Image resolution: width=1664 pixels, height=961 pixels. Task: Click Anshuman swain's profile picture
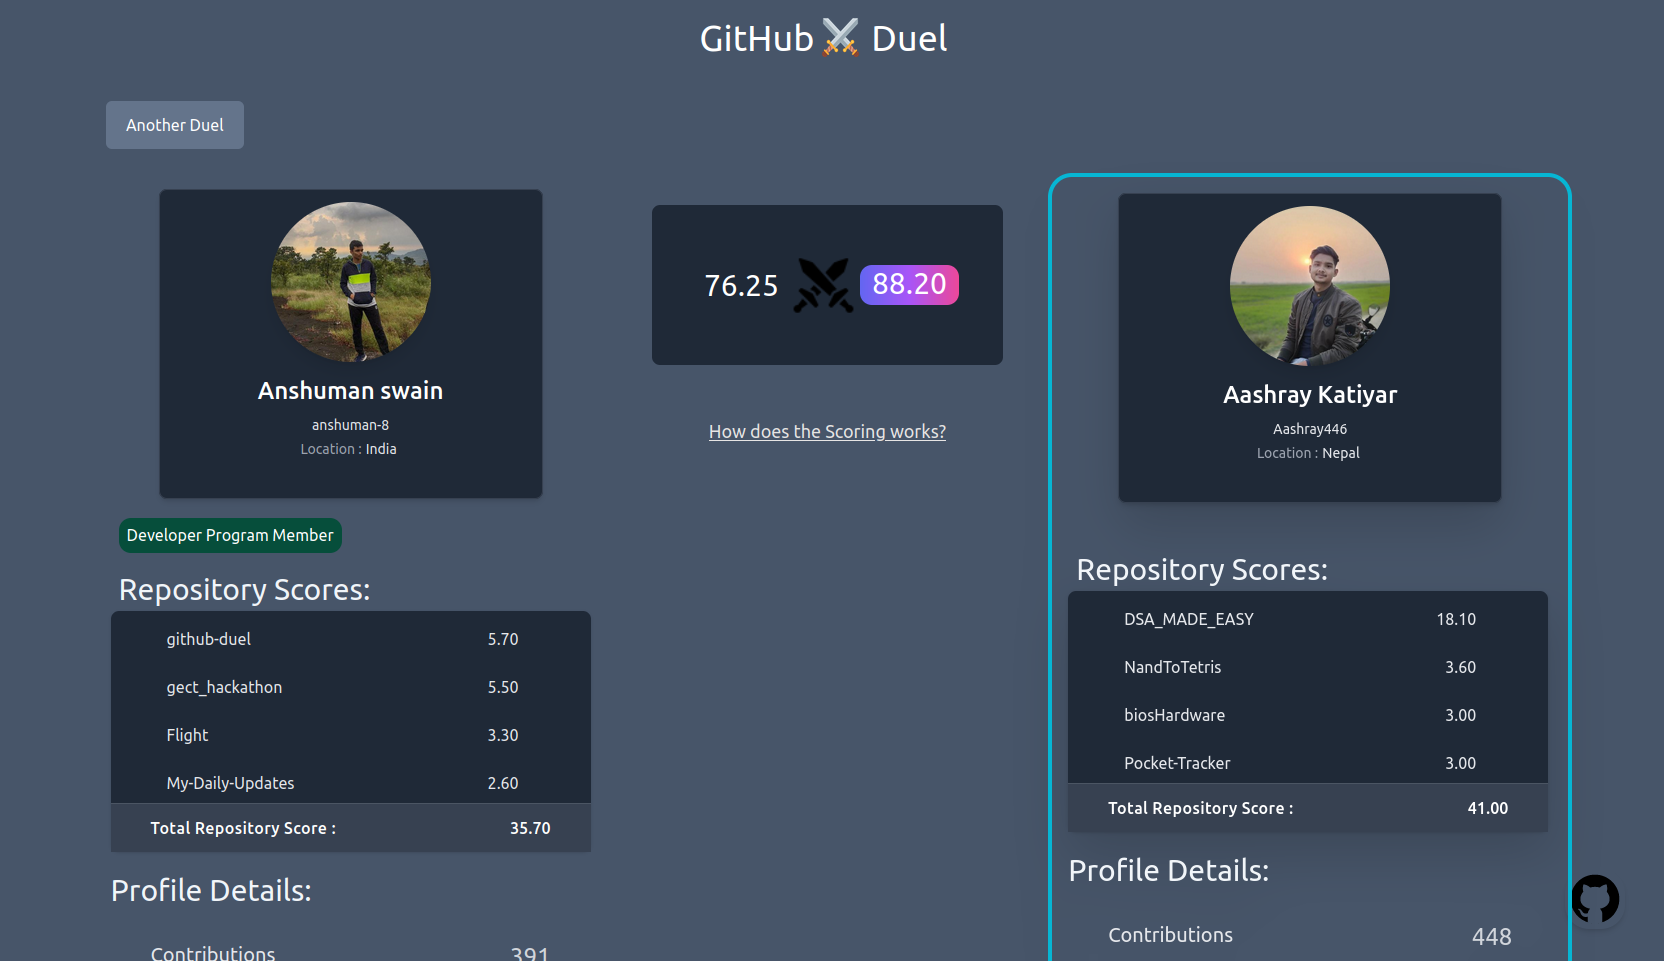[x=350, y=283]
